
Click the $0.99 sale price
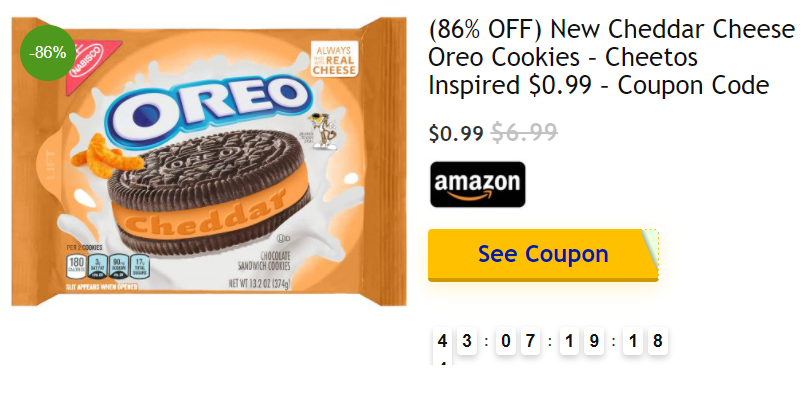455,133
